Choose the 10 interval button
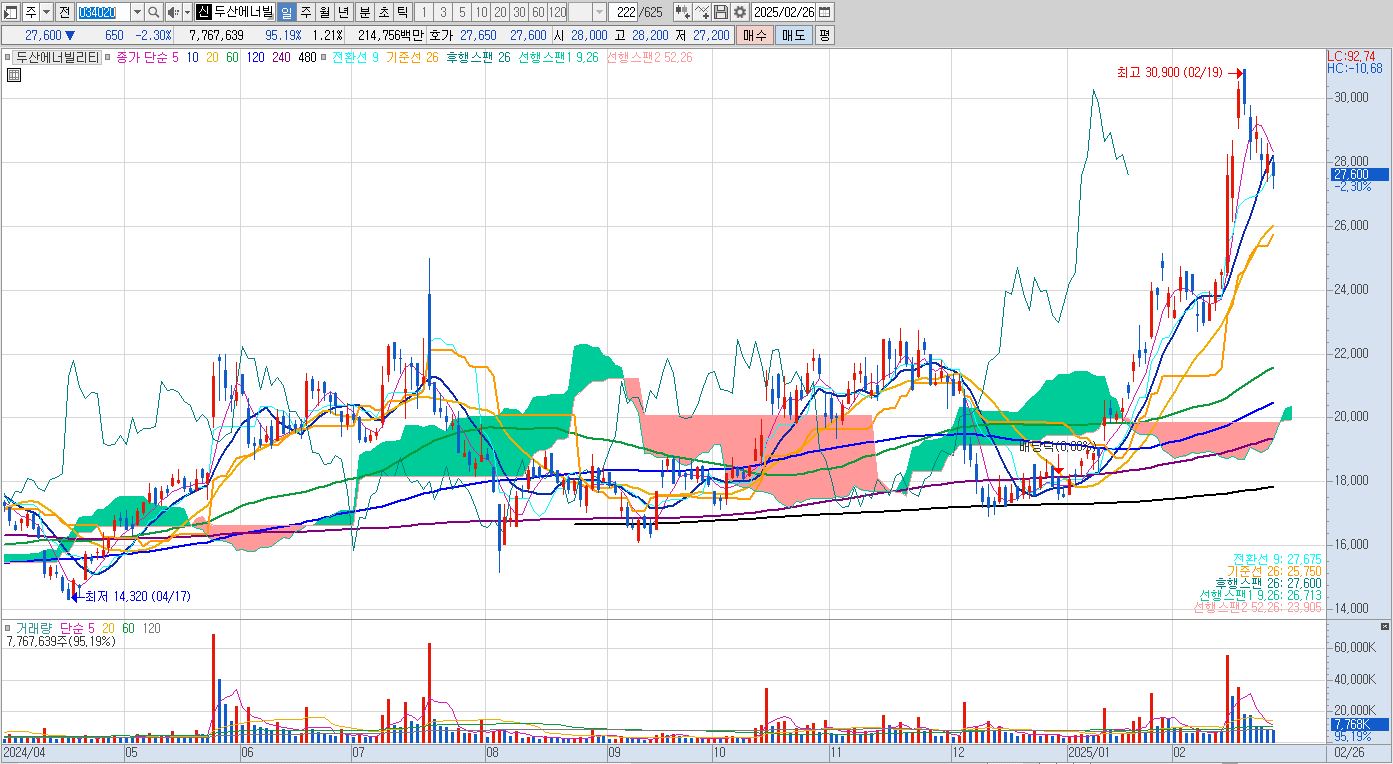The height and width of the screenshot is (764, 1393). coord(481,12)
